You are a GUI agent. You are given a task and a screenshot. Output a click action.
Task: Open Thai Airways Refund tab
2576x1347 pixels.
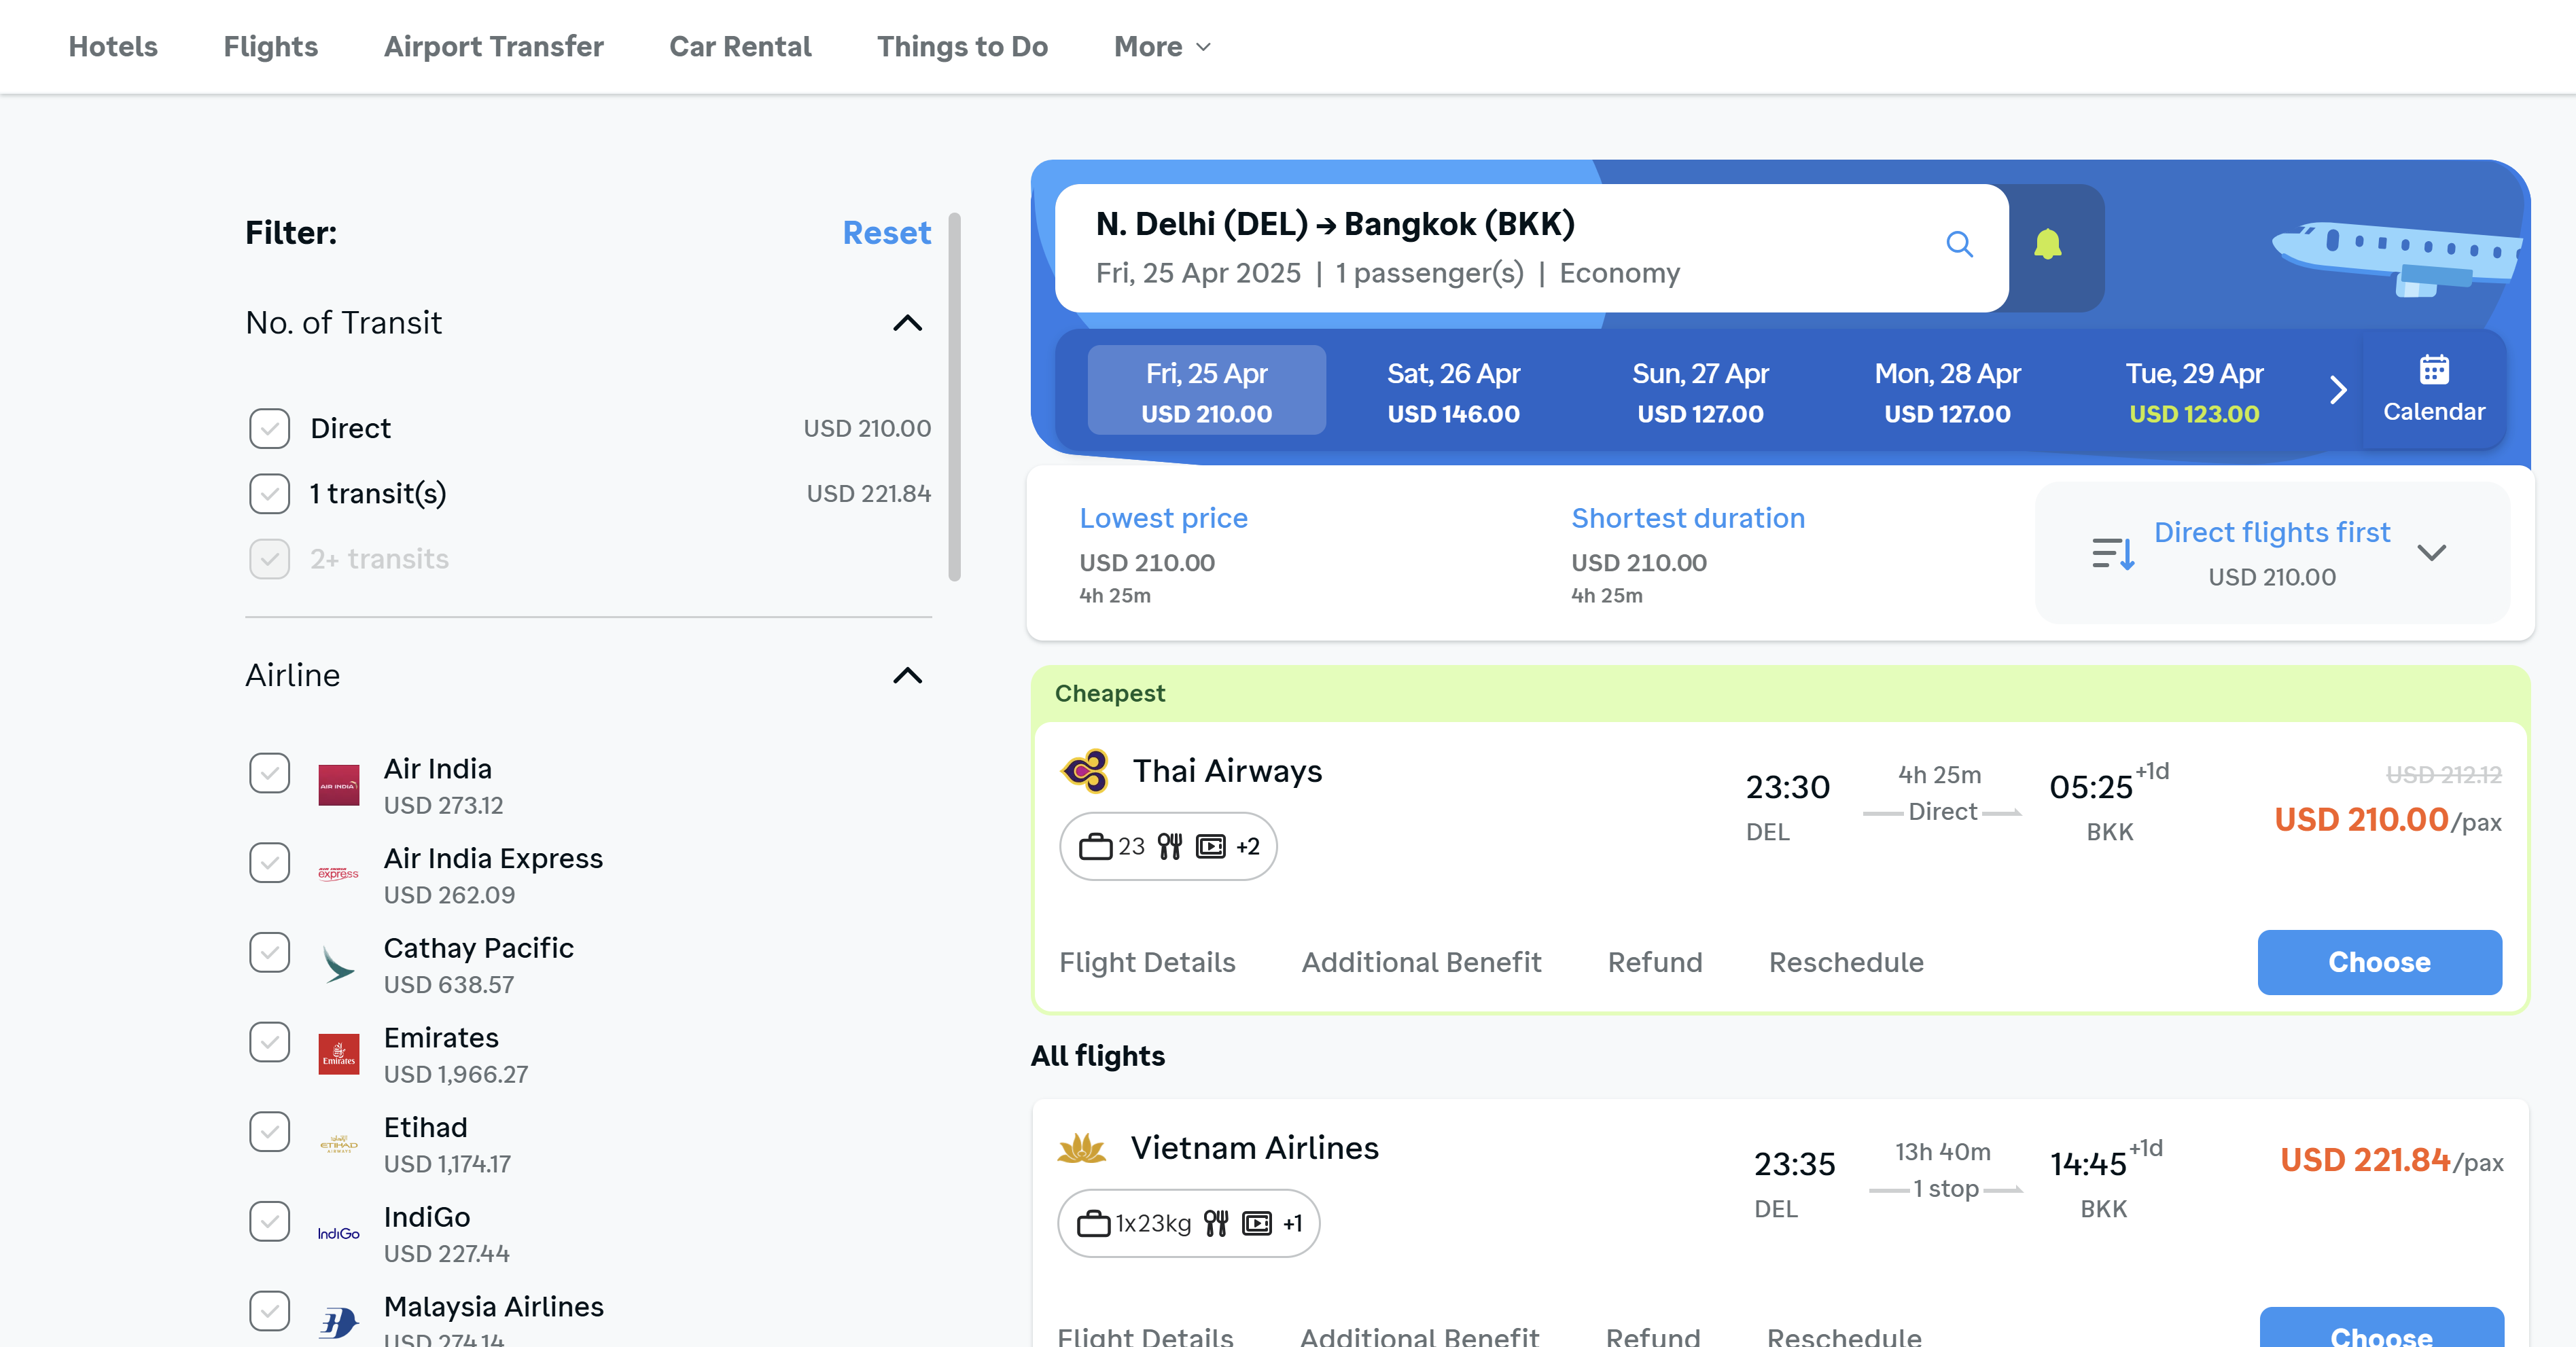(x=1655, y=963)
